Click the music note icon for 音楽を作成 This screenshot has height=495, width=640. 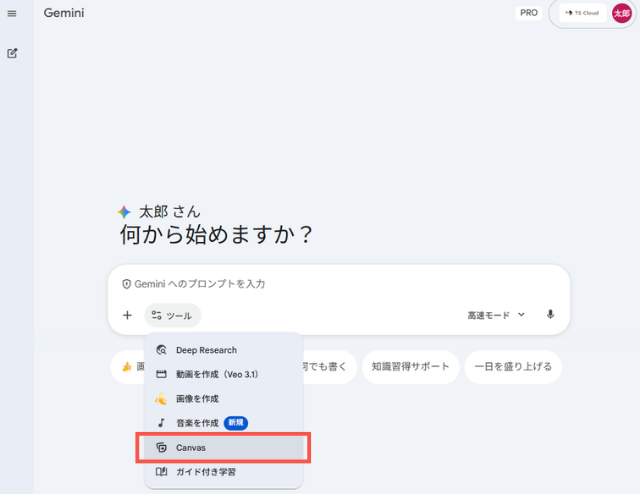tap(161, 423)
